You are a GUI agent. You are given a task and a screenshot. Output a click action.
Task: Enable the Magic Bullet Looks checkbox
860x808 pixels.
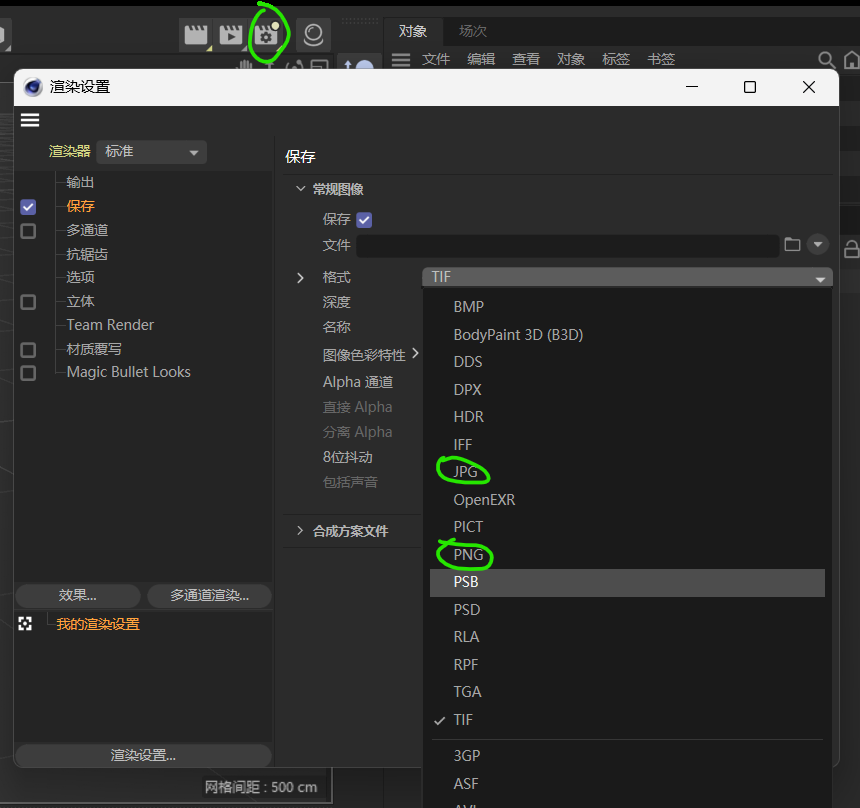click(x=28, y=373)
